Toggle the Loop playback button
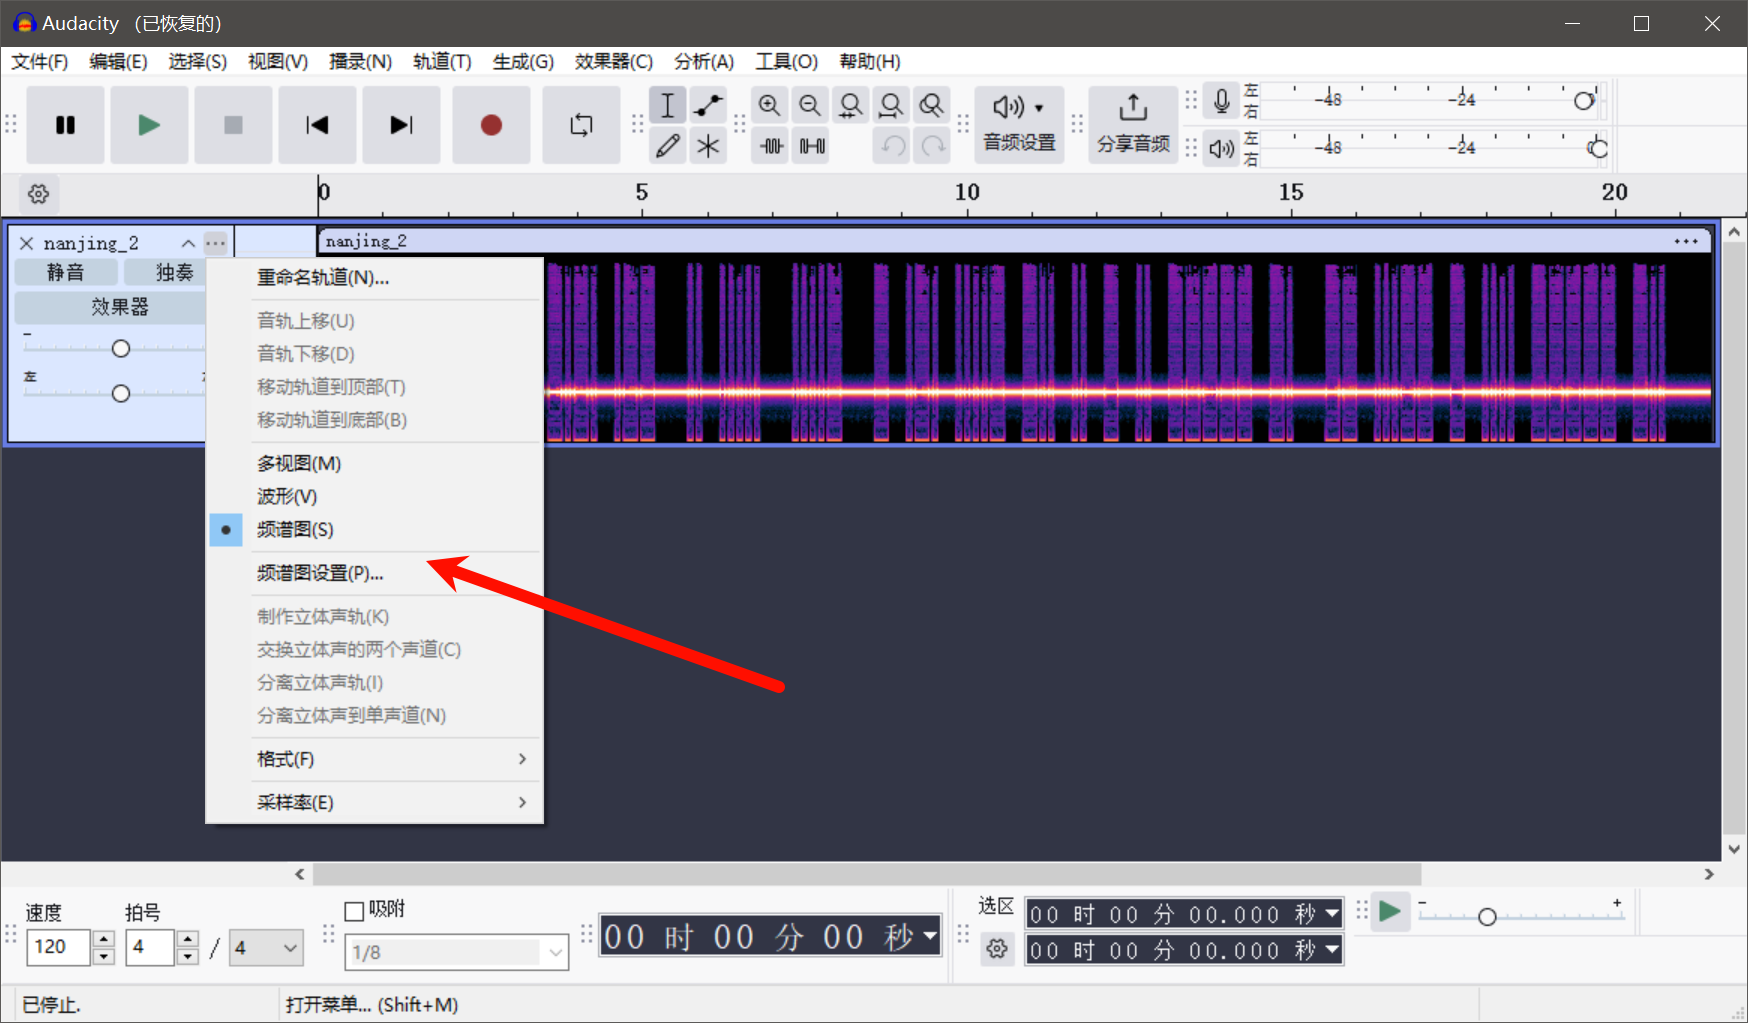Image resolution: width=1748 pixels, height=1023 pixels. pyautogui.click(x=581, y=125)
